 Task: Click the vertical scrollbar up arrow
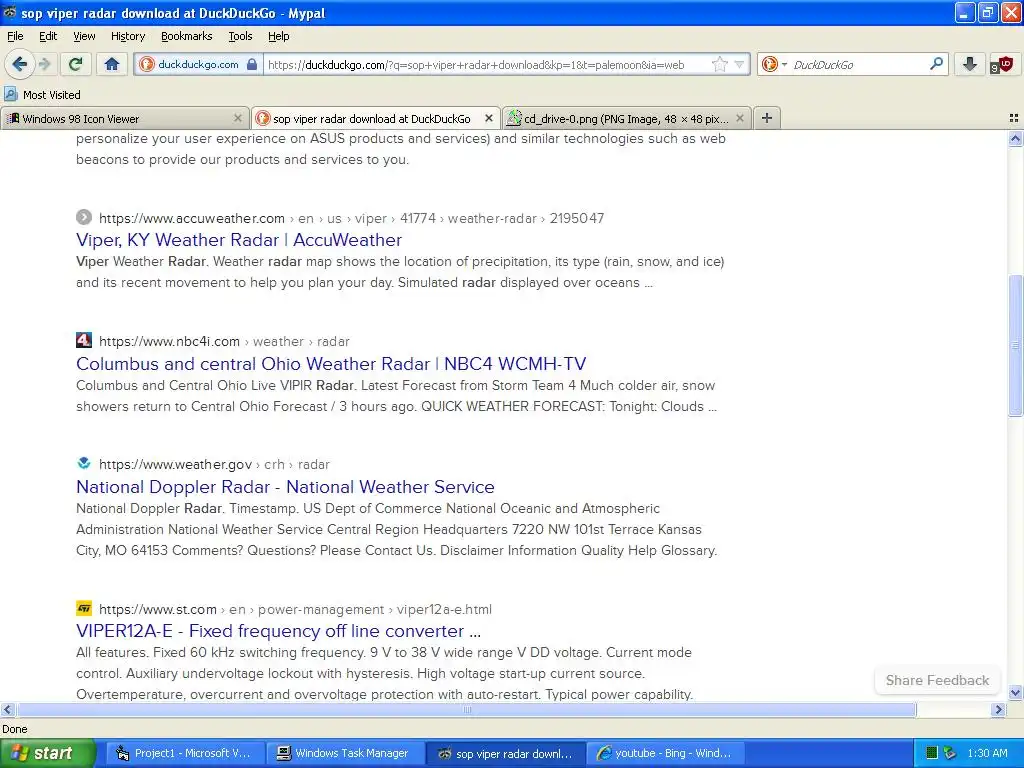point(1015,138)
